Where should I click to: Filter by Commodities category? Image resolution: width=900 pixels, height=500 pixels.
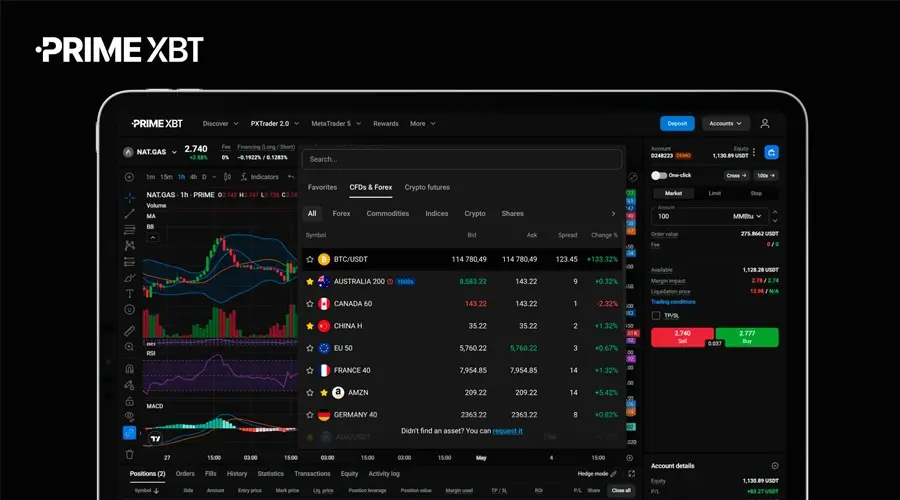388,214
